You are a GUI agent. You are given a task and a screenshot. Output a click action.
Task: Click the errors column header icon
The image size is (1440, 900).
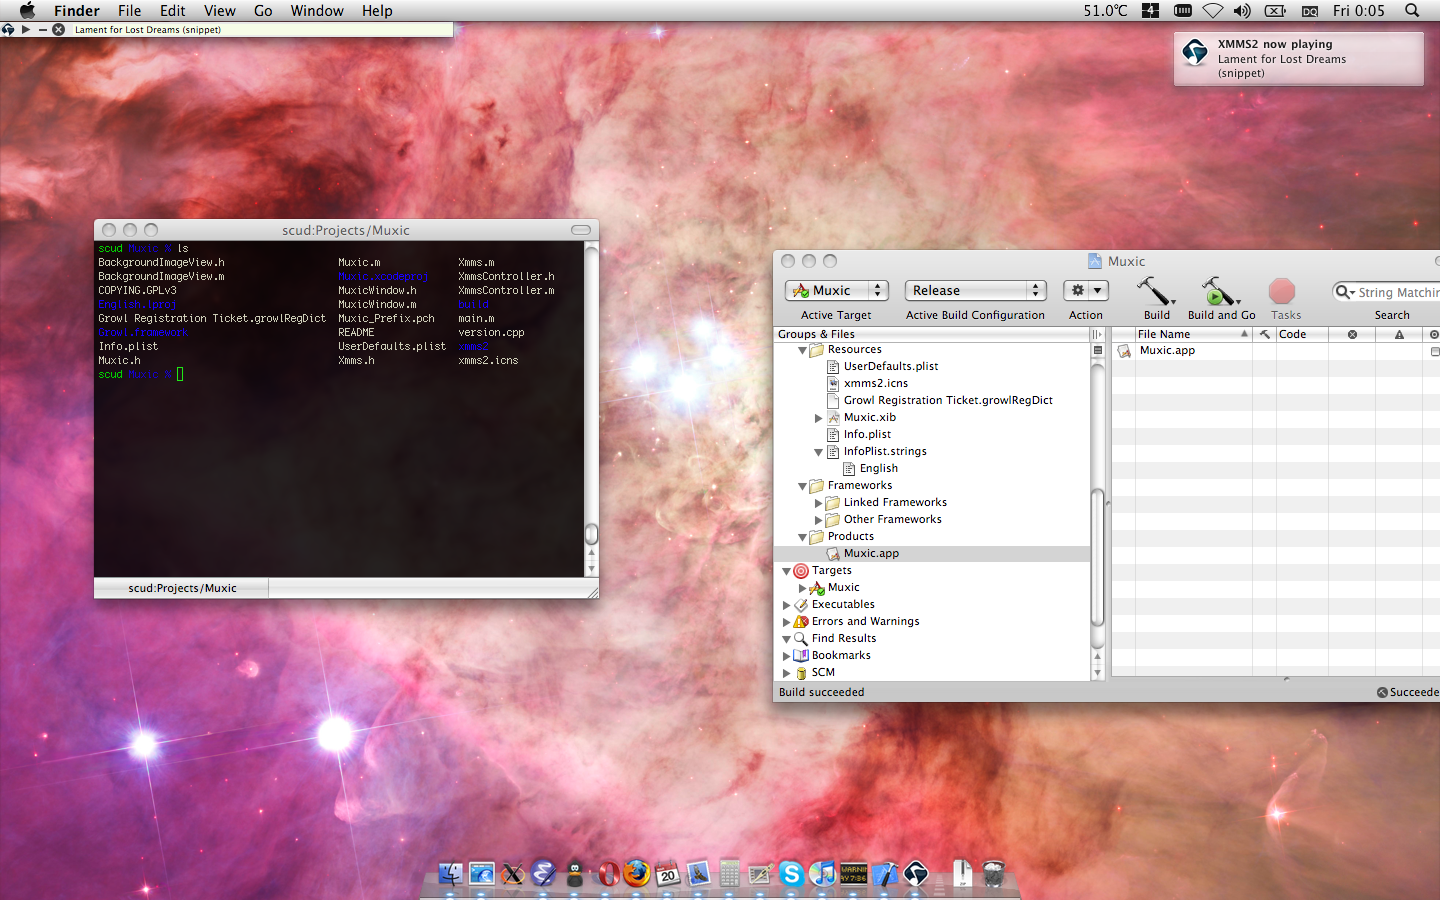[1352, 334]
